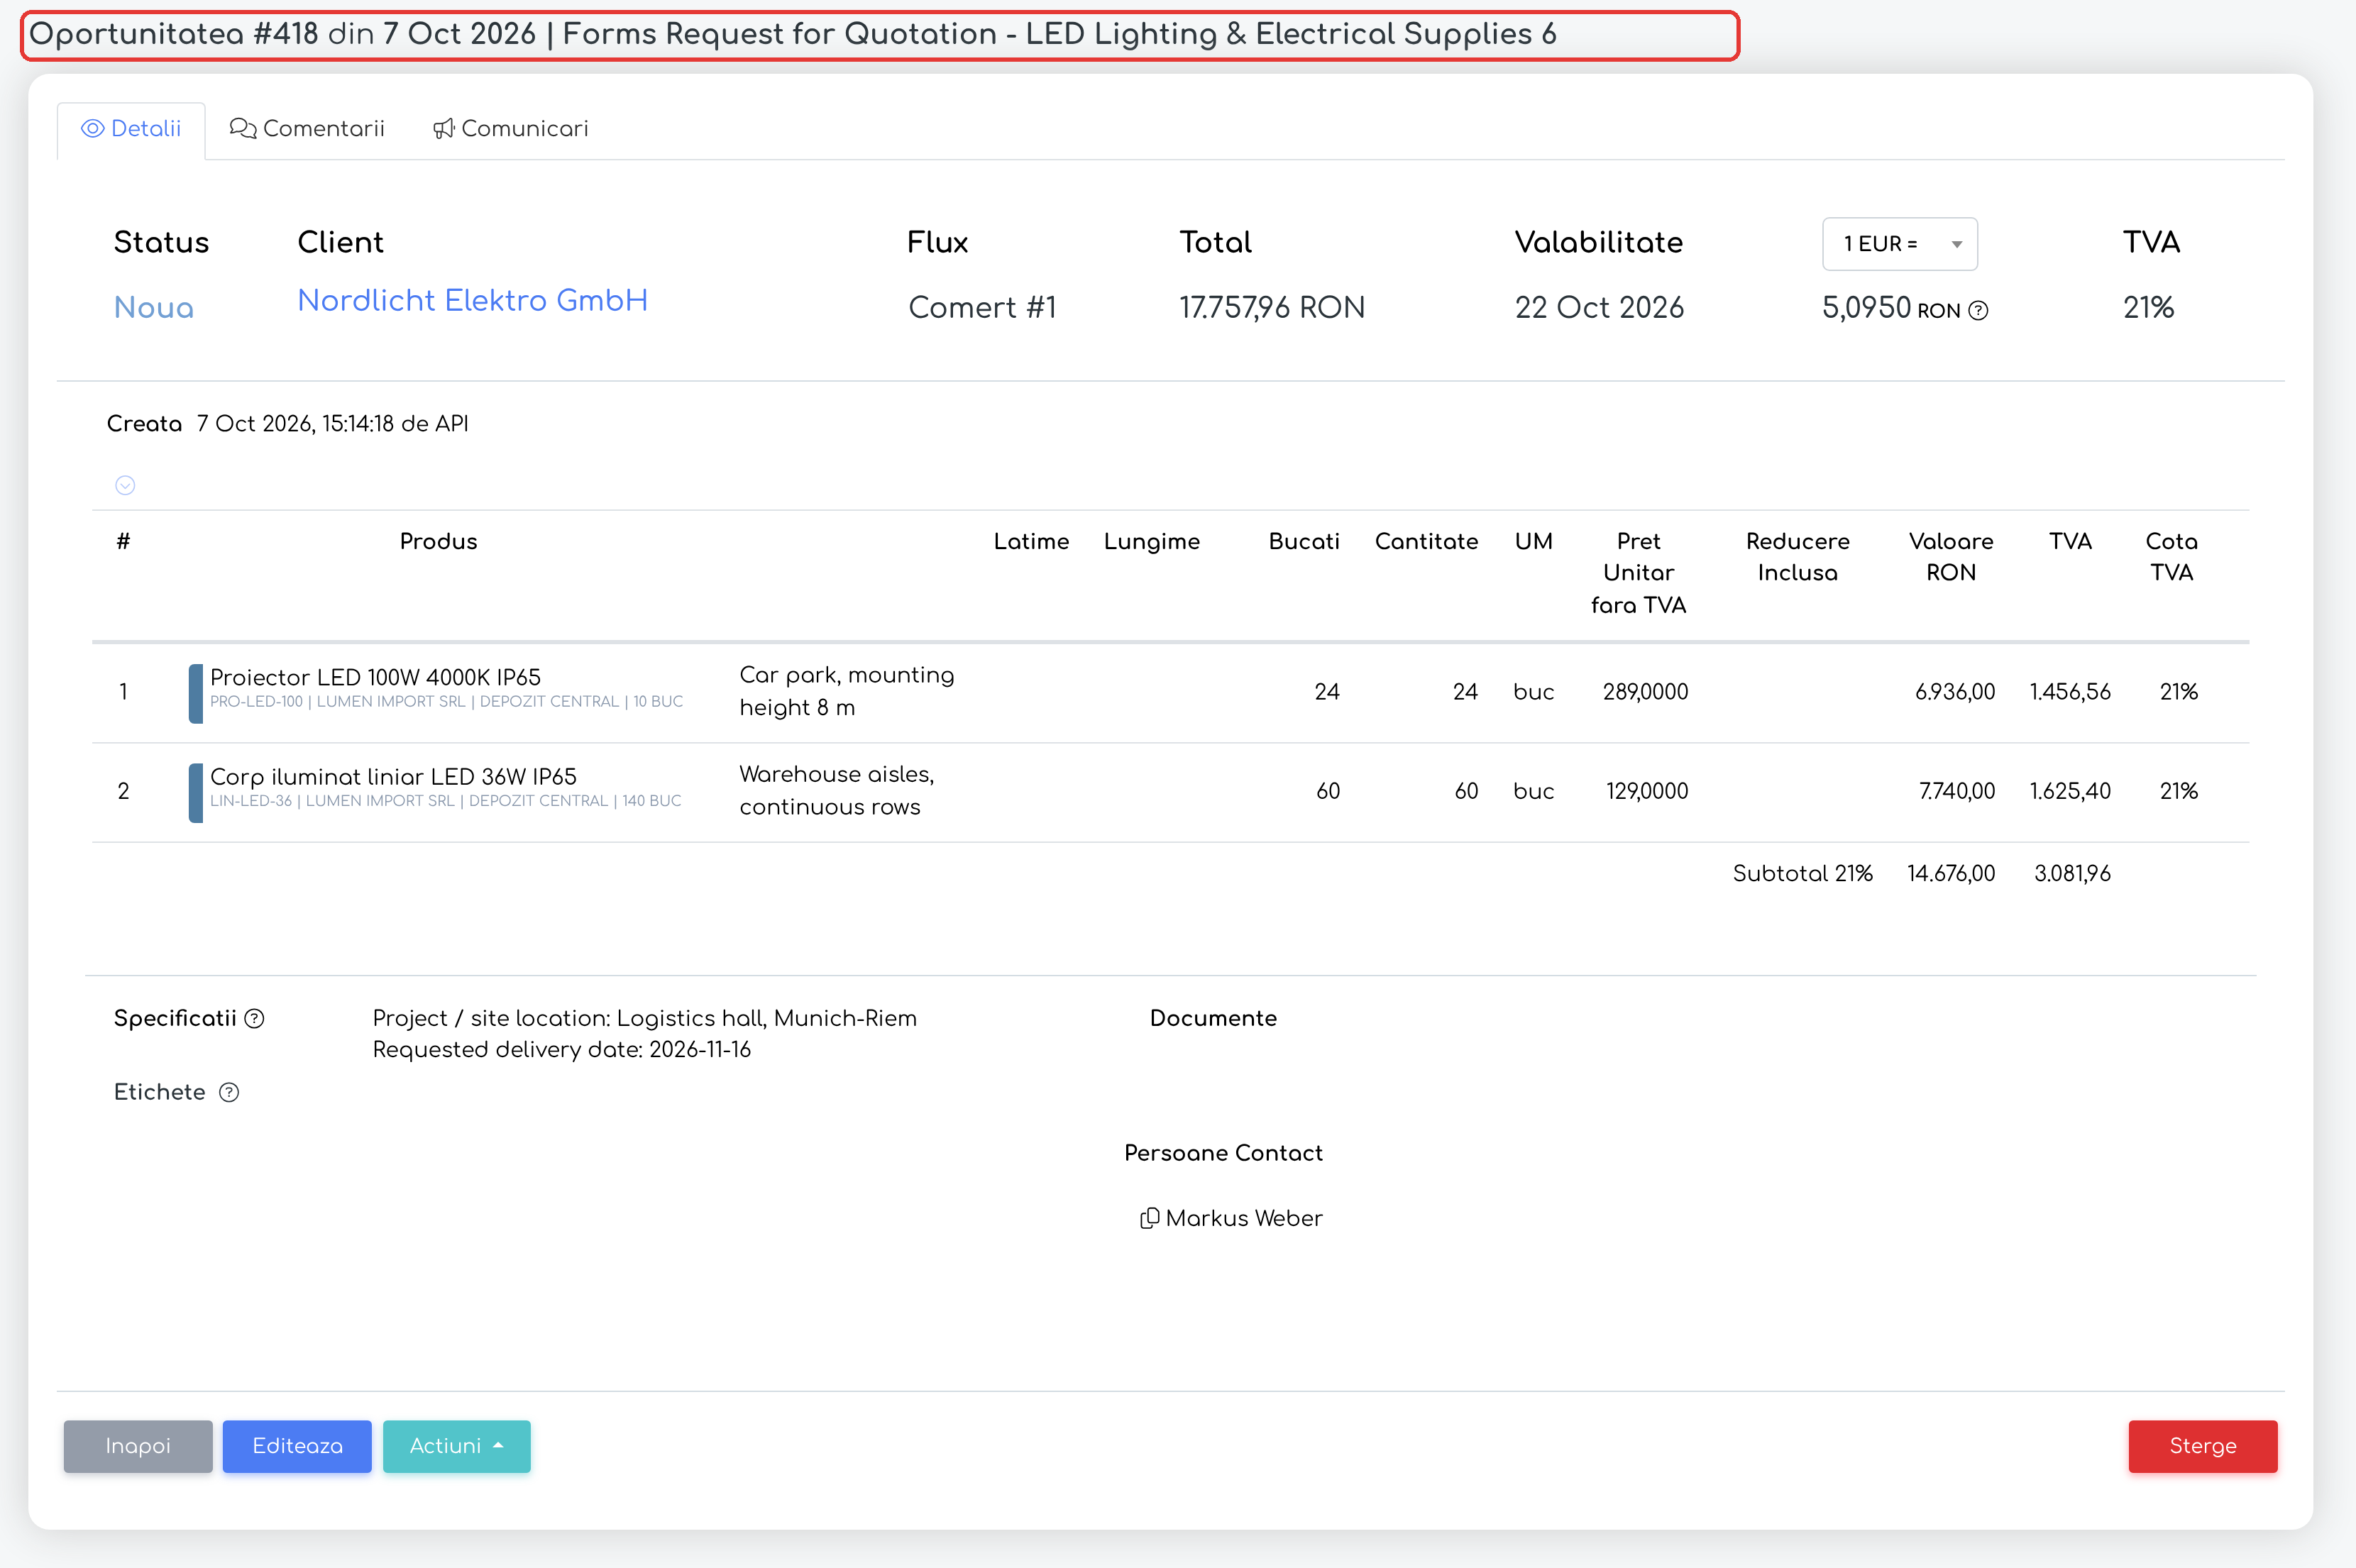Click the subtotal value 14.676,00
The height and width of the screenshot is (1568, 2356).
1950,873
